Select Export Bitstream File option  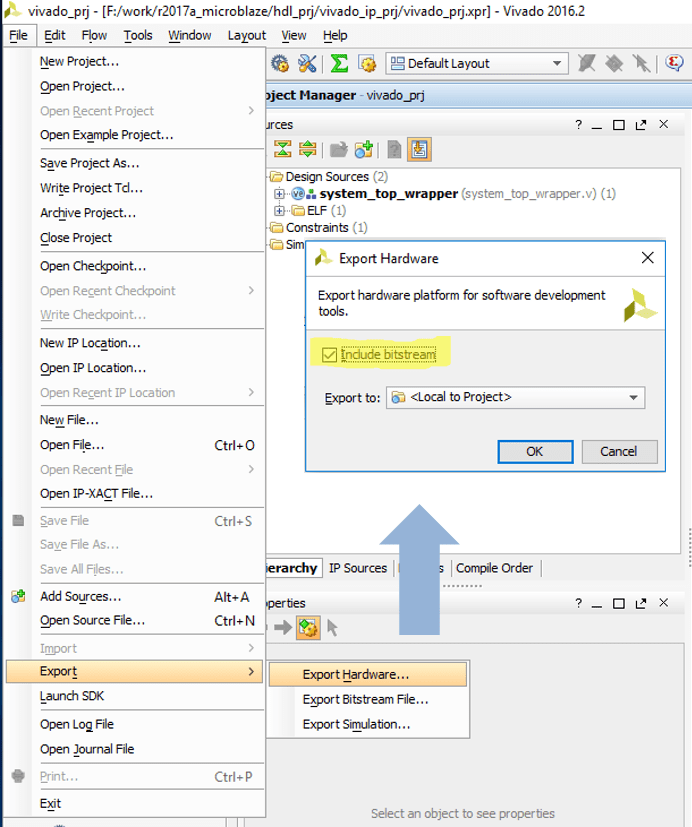click(368, 699)
